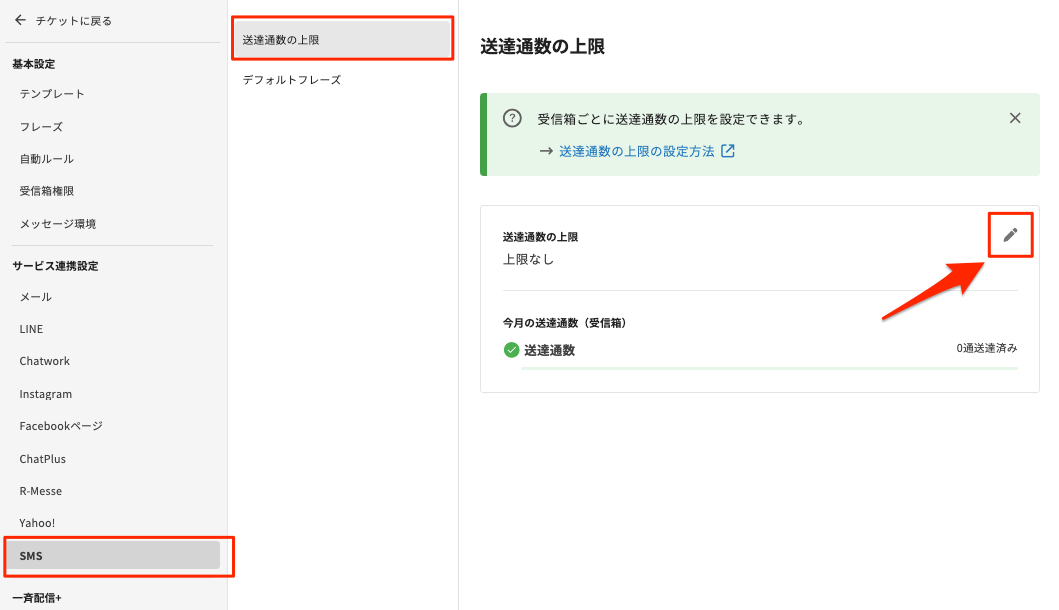Click the pencil edit icon

pos(1010,235)
